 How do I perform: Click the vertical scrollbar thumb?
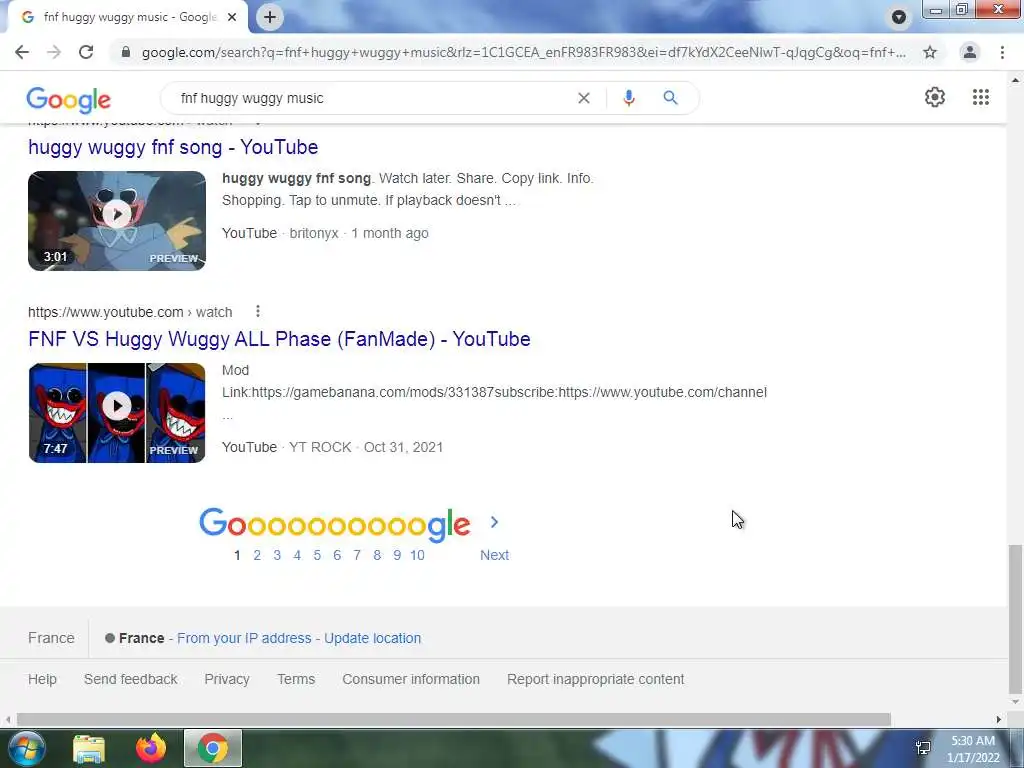pyautogui.click(x=1015, y=619)
